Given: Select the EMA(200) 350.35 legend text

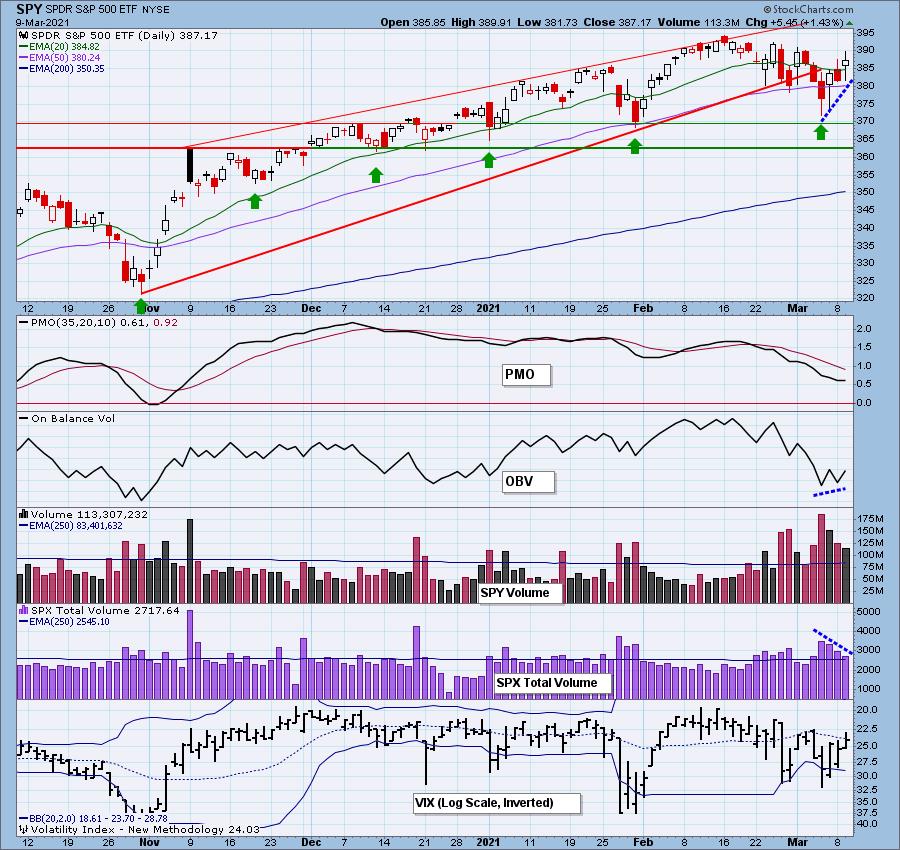Looking at the screenshot, I should pyautogui.click(x=67, y=68).
